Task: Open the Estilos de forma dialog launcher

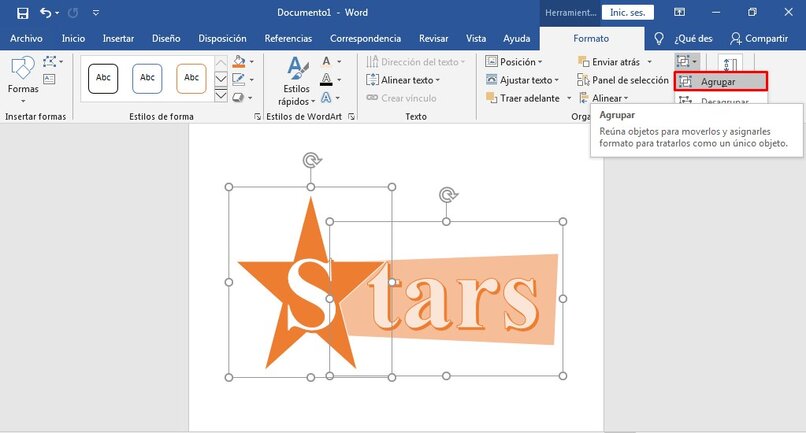Action: pyautogui.click(x=257, y=117)
